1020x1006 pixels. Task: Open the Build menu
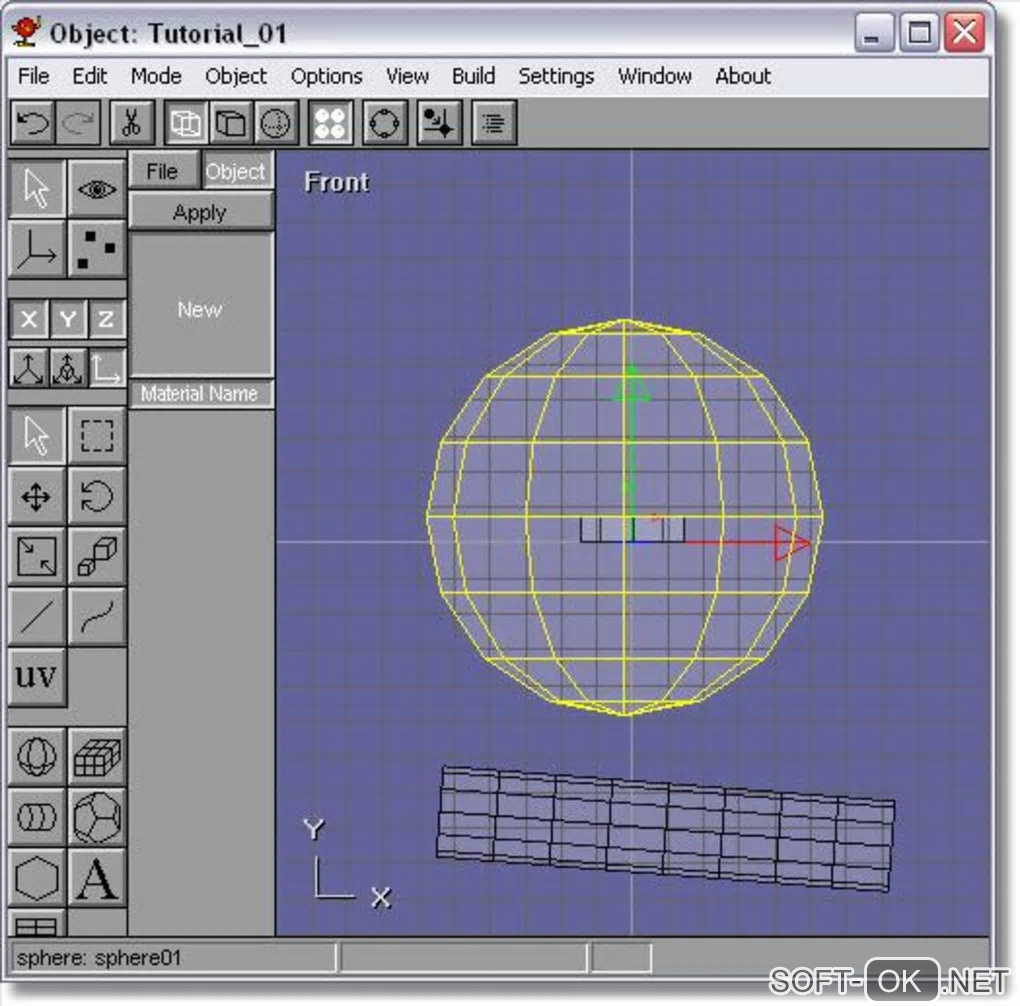[474, 76]
